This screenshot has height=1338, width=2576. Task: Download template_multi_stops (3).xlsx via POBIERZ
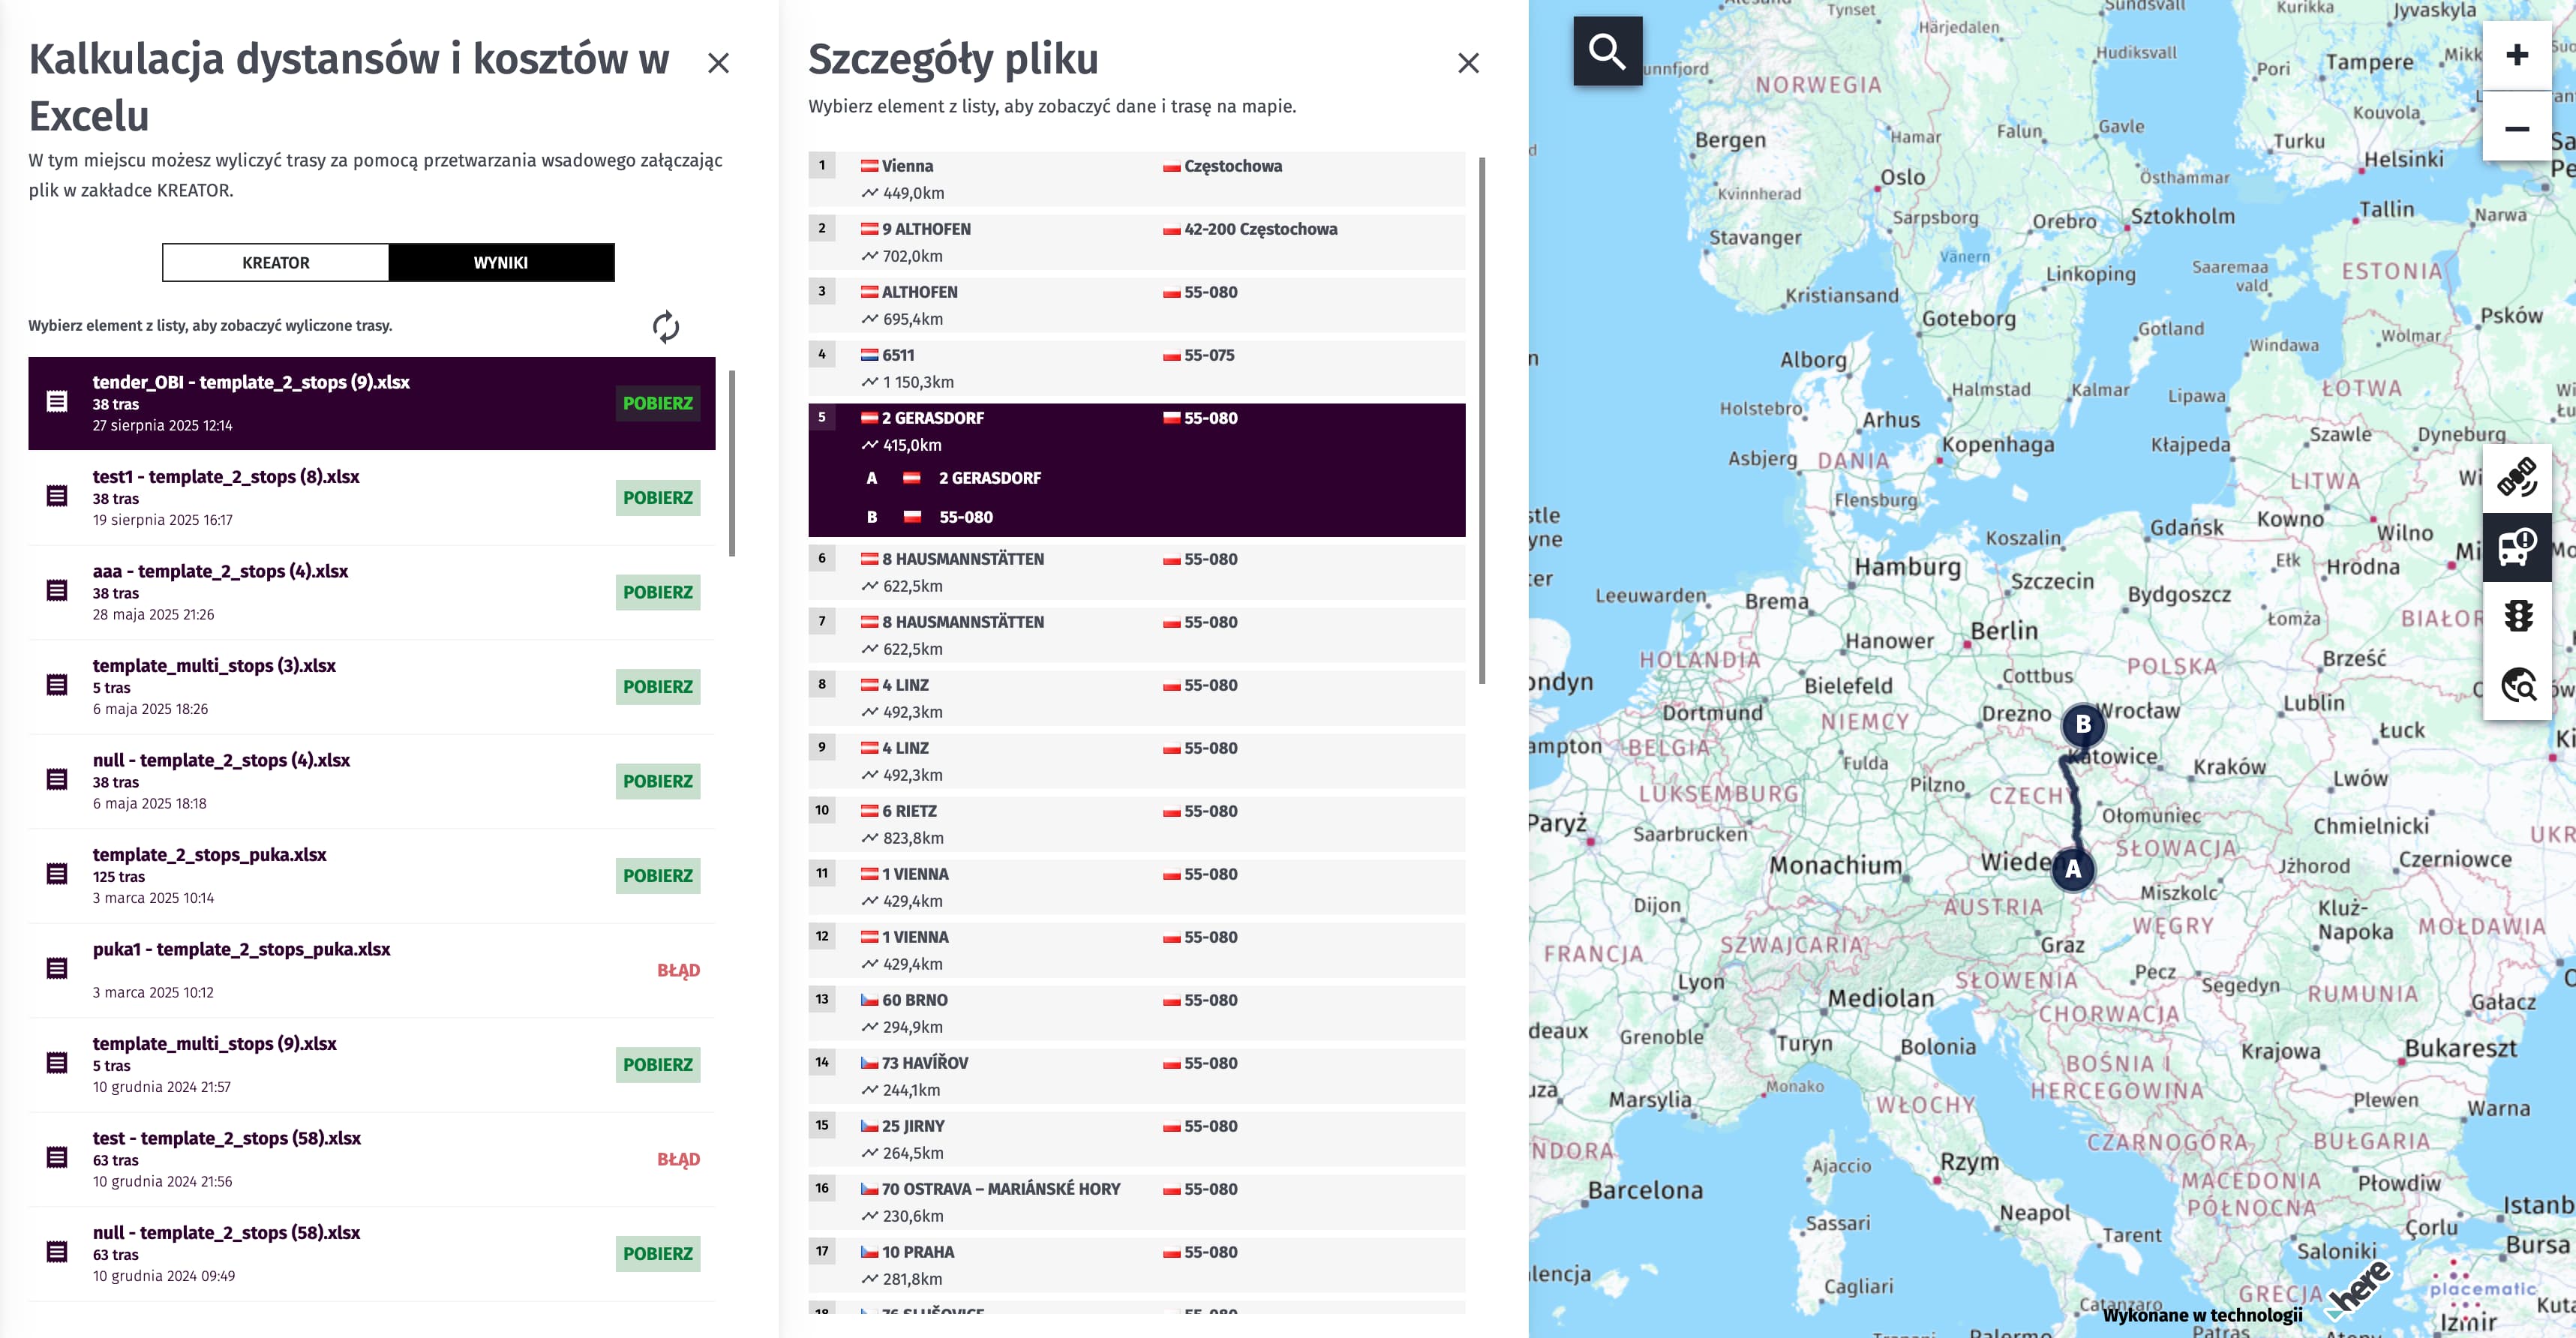click(x=657, y=687)
